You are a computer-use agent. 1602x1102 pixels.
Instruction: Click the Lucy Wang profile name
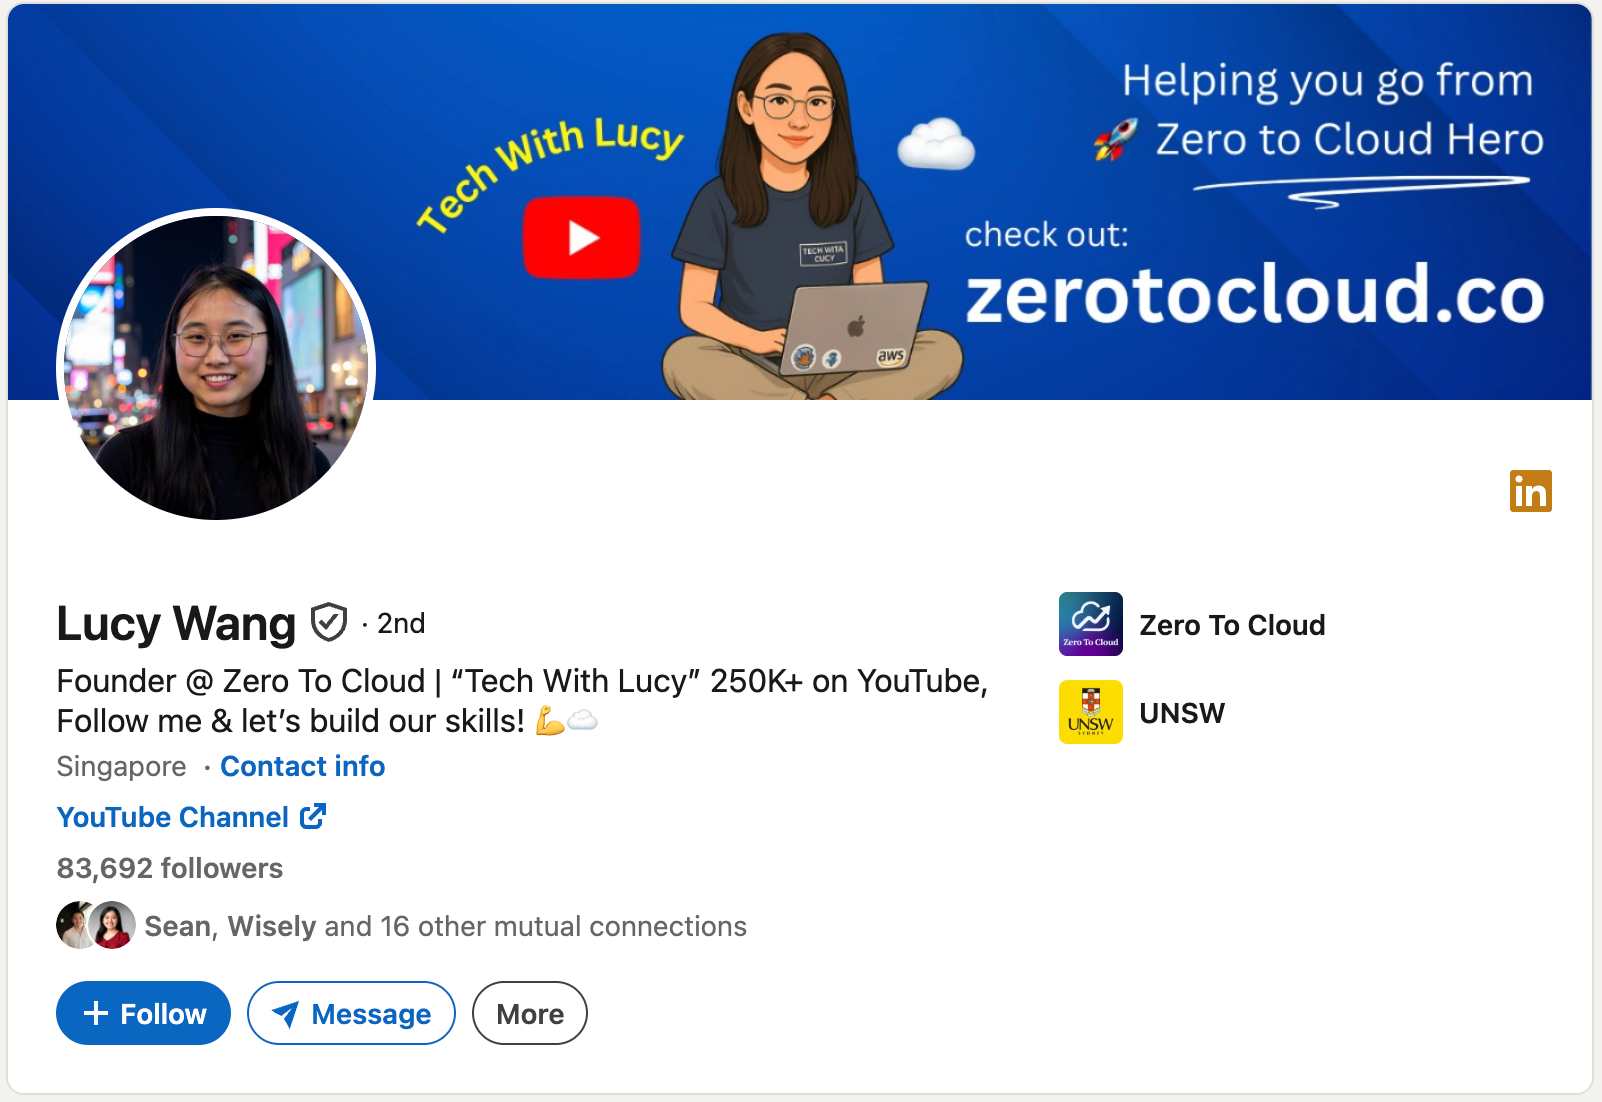coord(176,623)
